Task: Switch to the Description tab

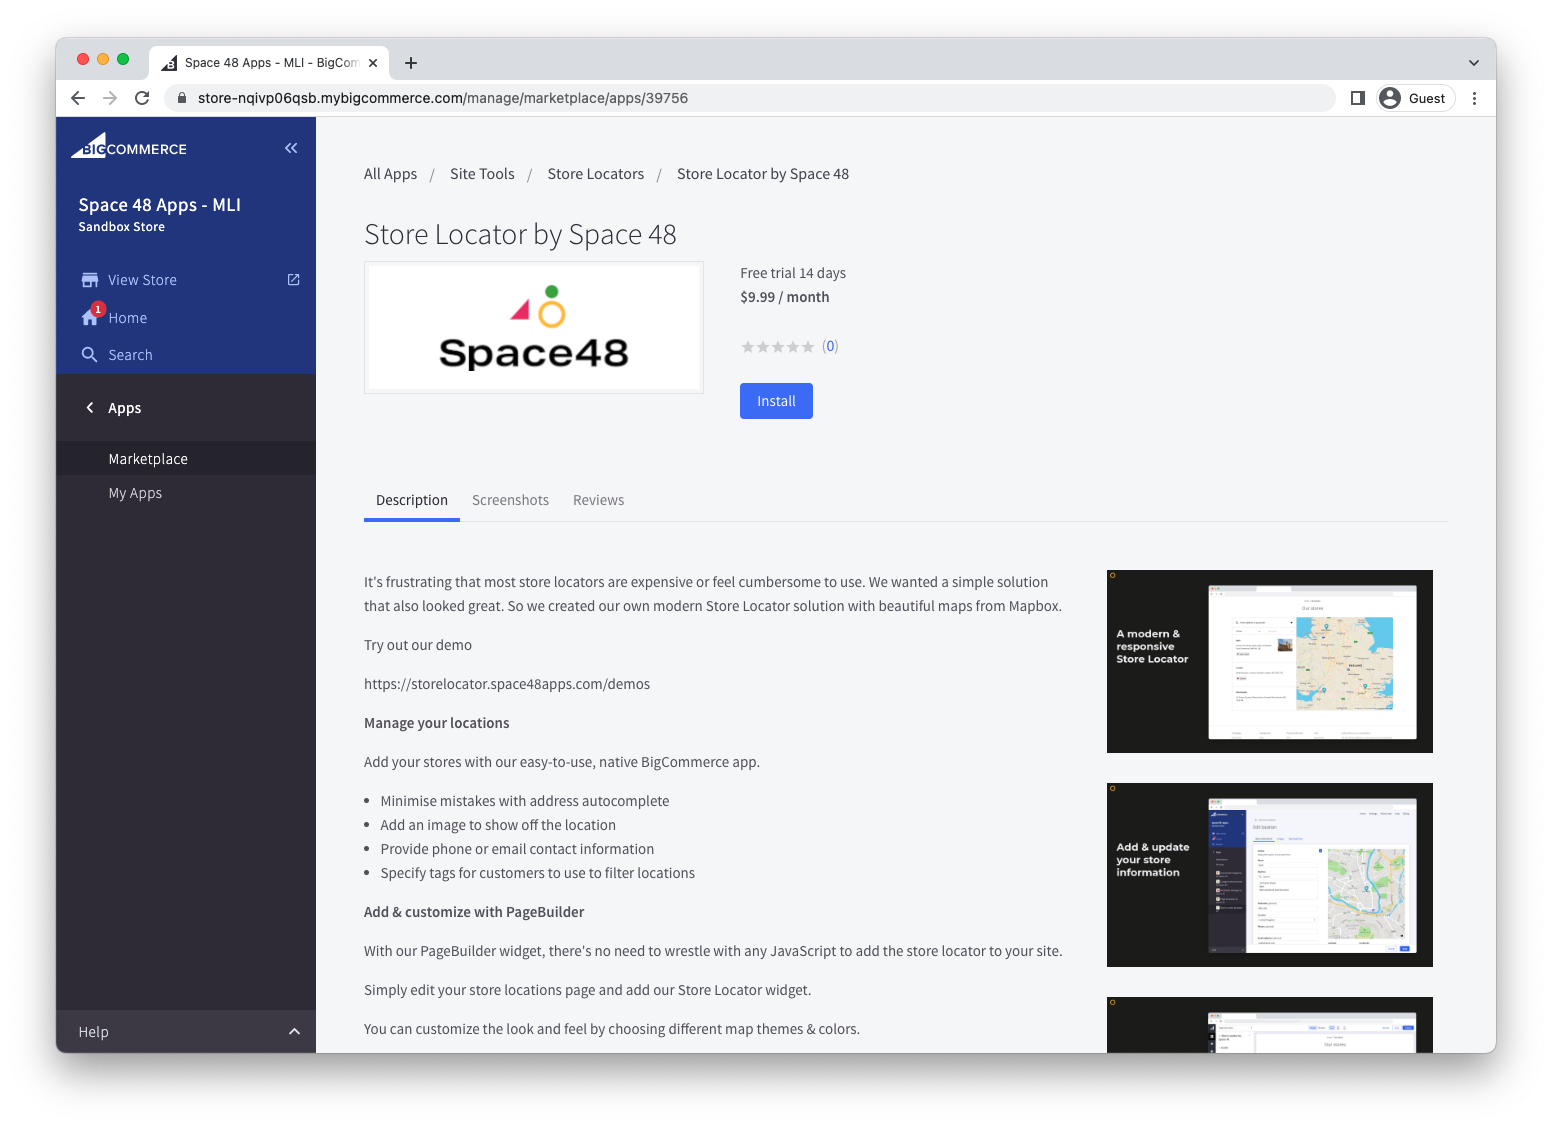Action: [412, 500]
